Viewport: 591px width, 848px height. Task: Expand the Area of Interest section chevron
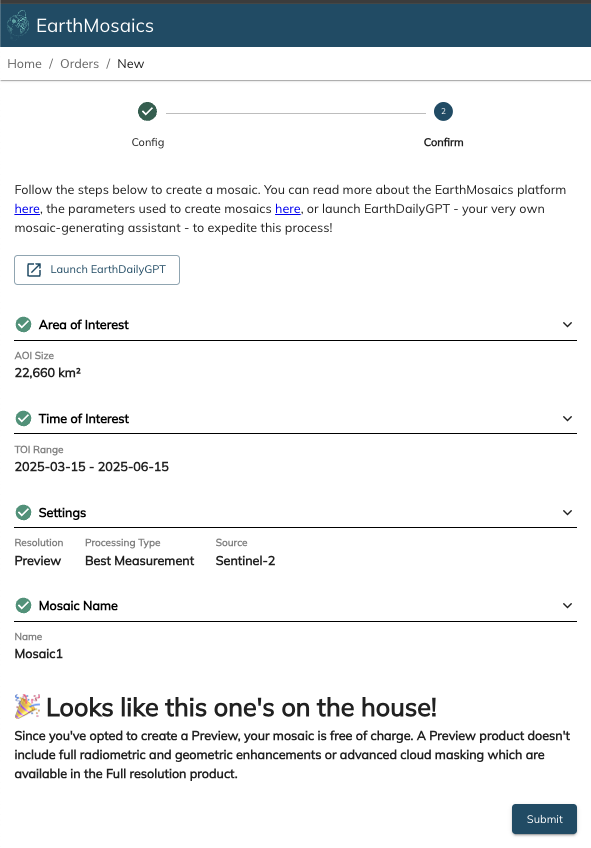point(567,324)
